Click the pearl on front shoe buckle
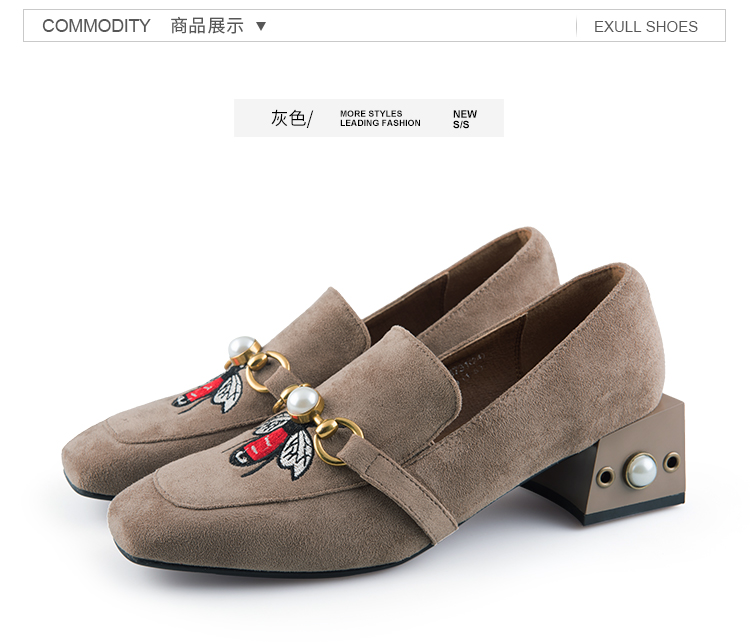 pos(302,401)
